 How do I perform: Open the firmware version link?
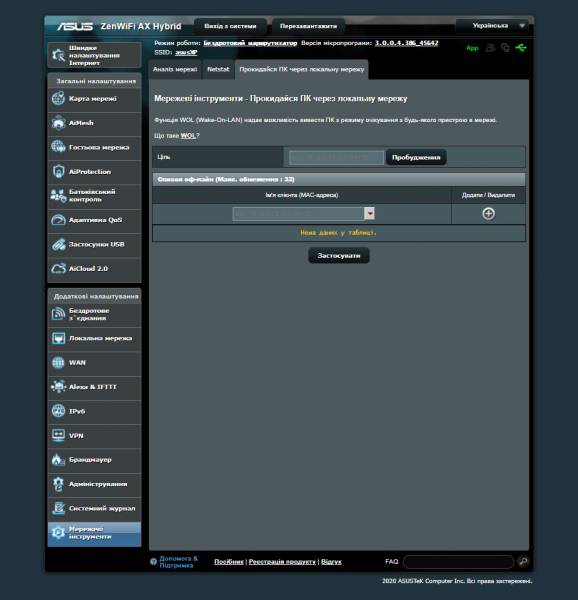click(406, 43)
